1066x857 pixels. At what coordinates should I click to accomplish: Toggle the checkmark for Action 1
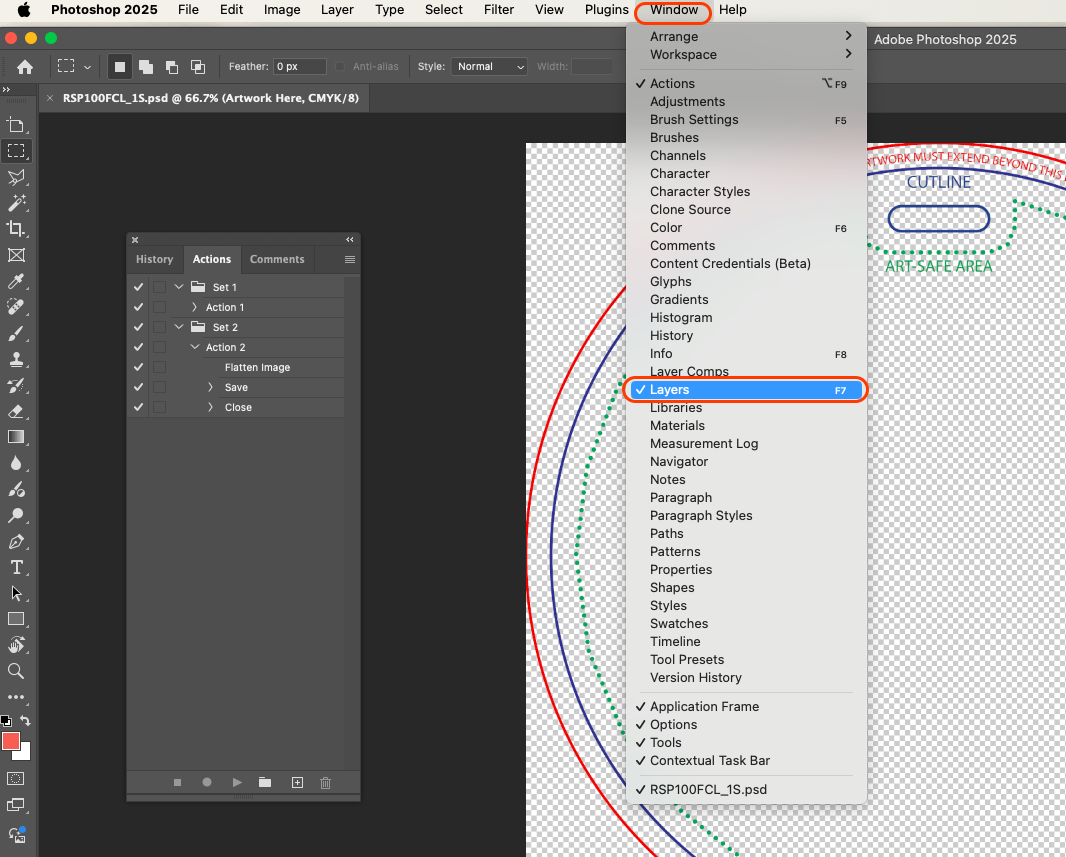click(x=138, y=307)
